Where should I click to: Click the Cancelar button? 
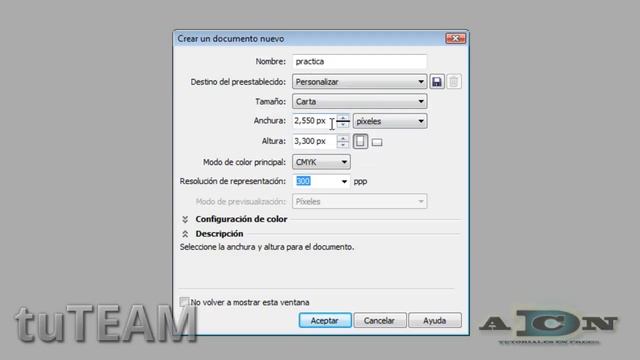click(380, 320)
